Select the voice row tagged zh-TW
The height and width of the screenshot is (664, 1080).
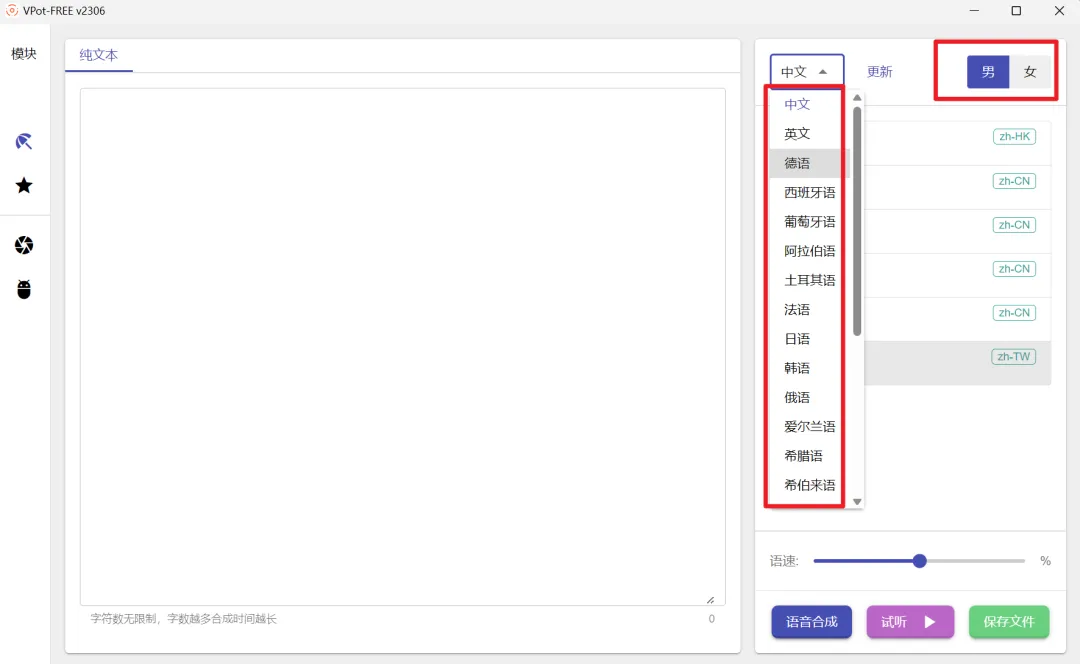click(x=957, y=362)
